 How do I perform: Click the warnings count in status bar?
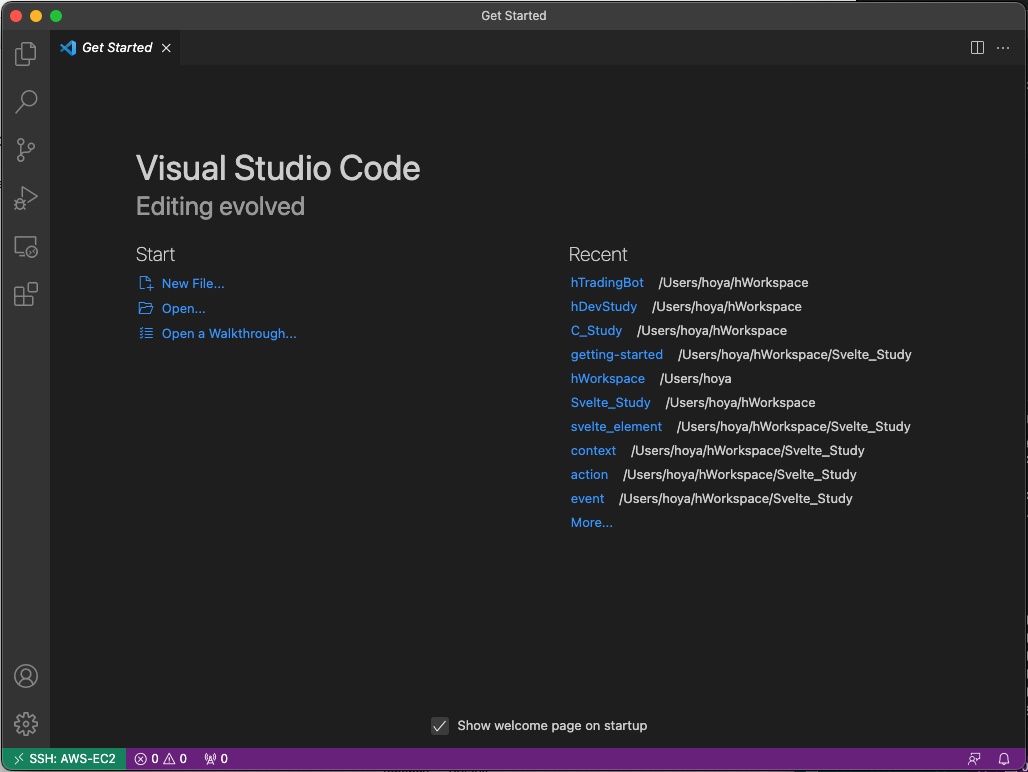pos(175,759)
